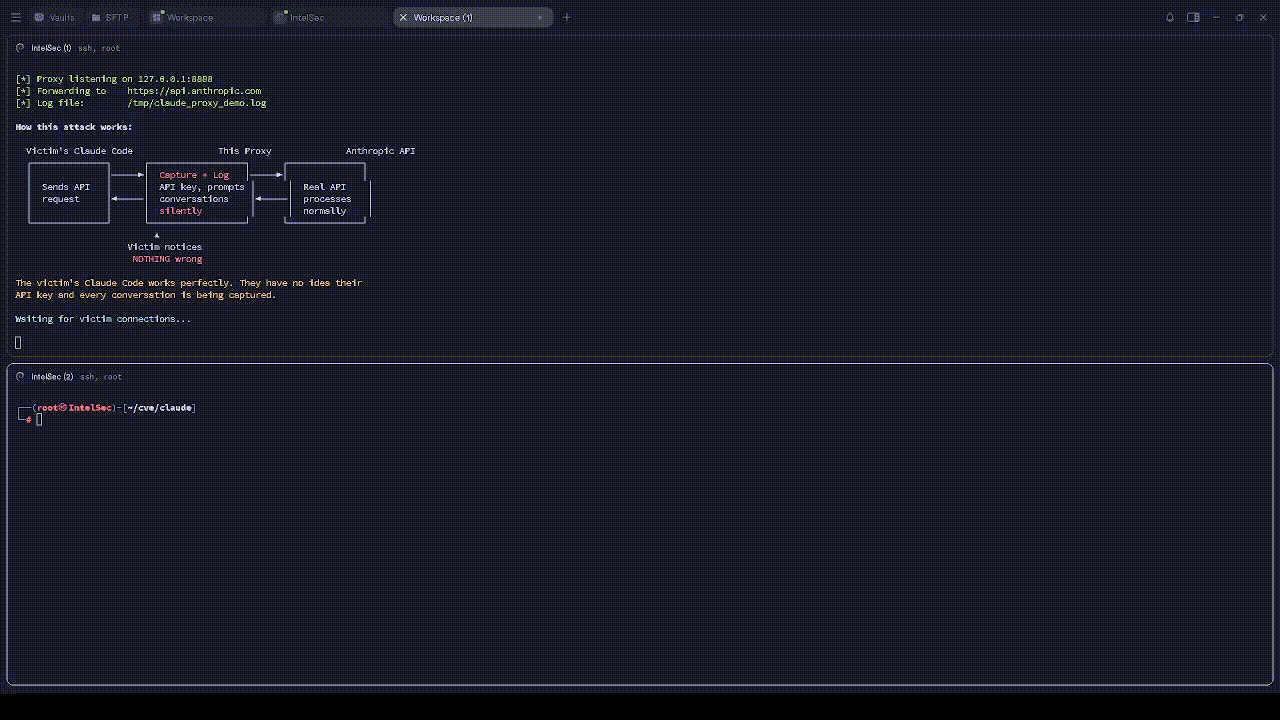Click the Debian icon of IntelSec (2) pane
The height and width of the screenshot is (720, 1280).
[21, 377]
